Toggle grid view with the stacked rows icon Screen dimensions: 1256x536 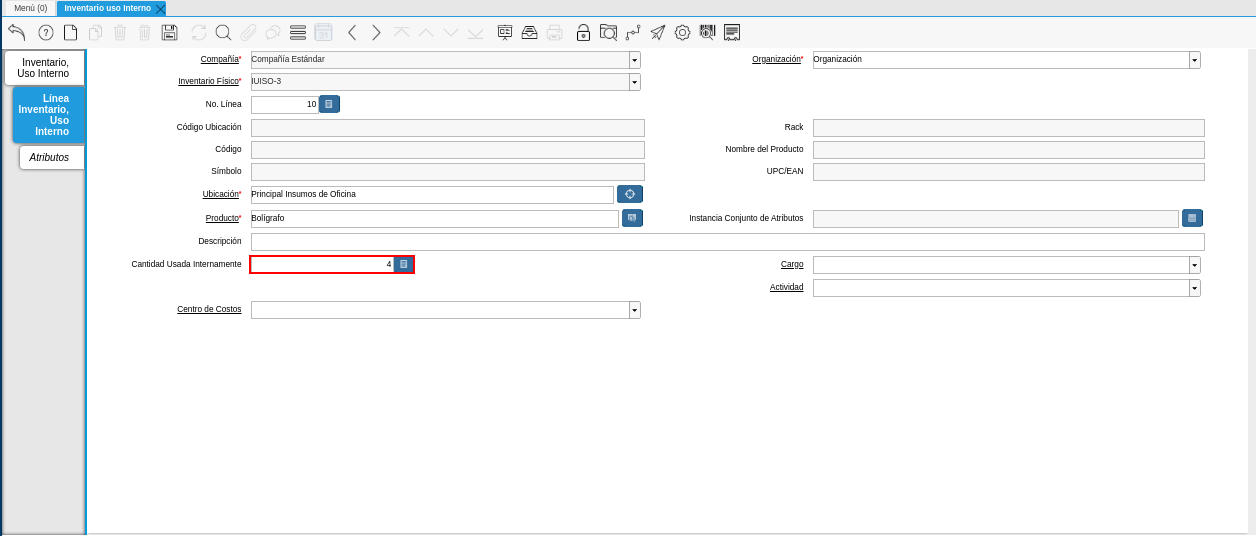298,32
